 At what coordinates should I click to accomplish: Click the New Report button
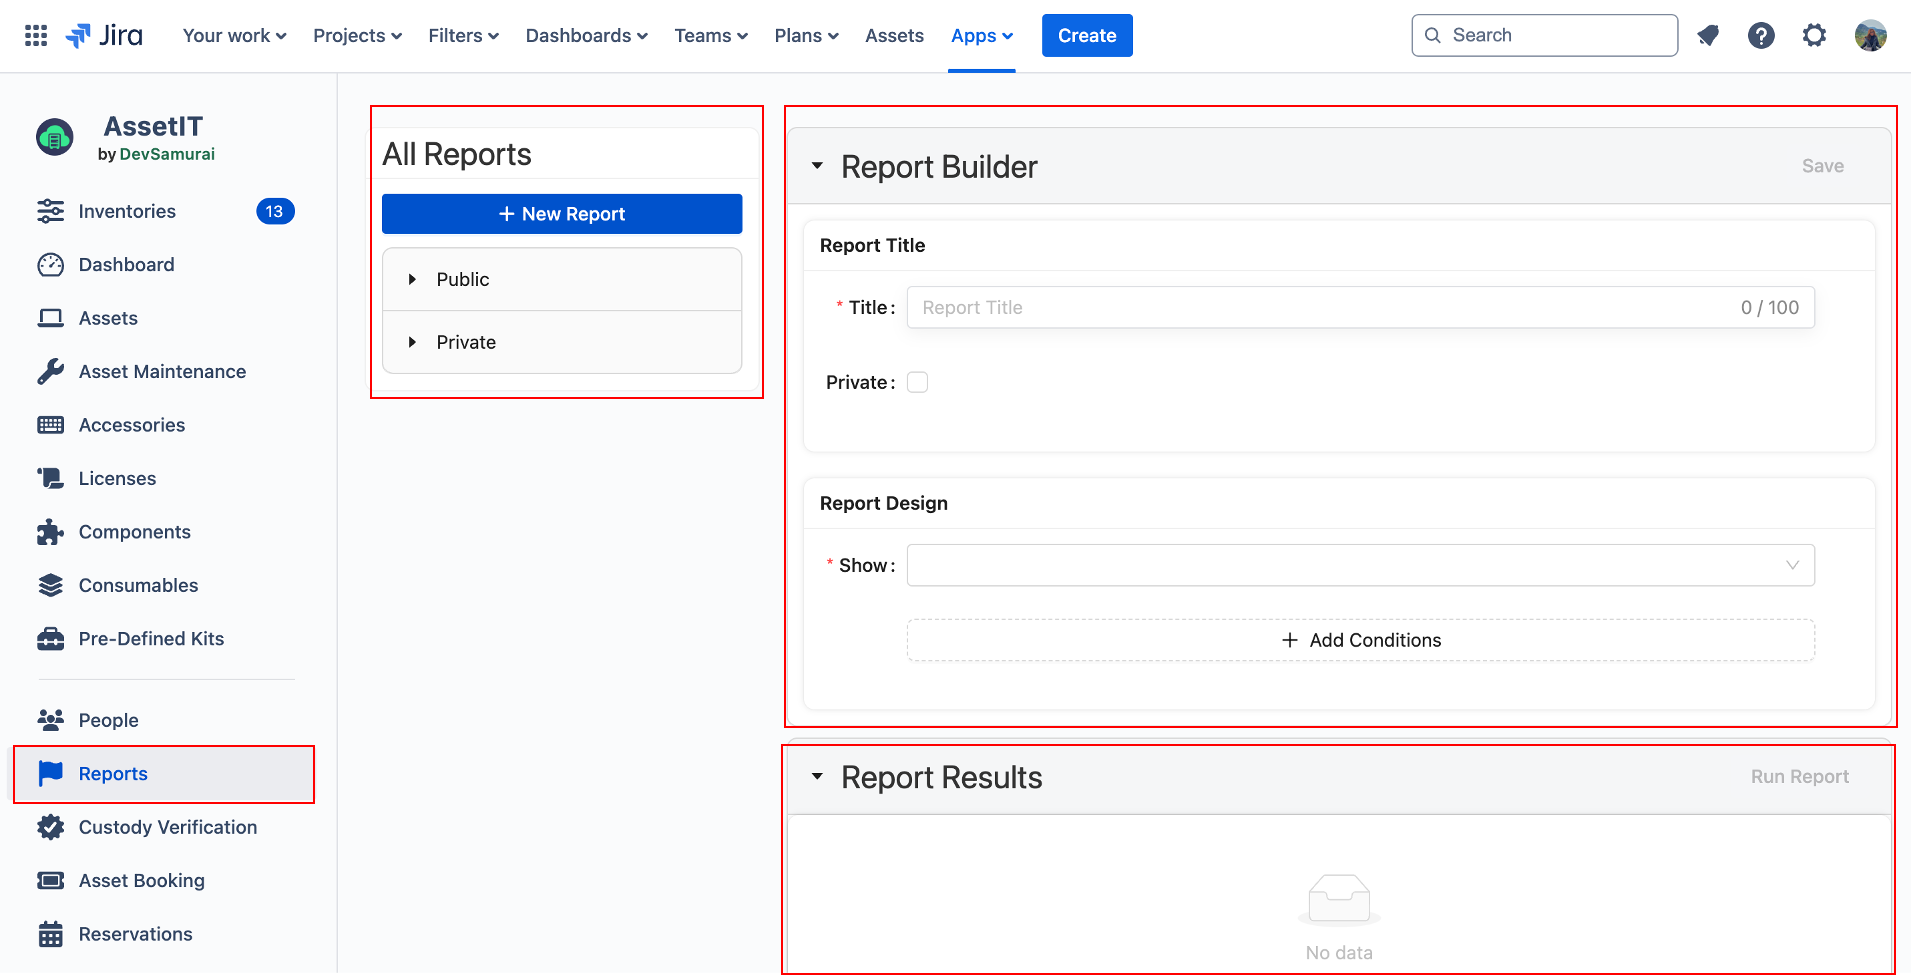coord(562,214)
